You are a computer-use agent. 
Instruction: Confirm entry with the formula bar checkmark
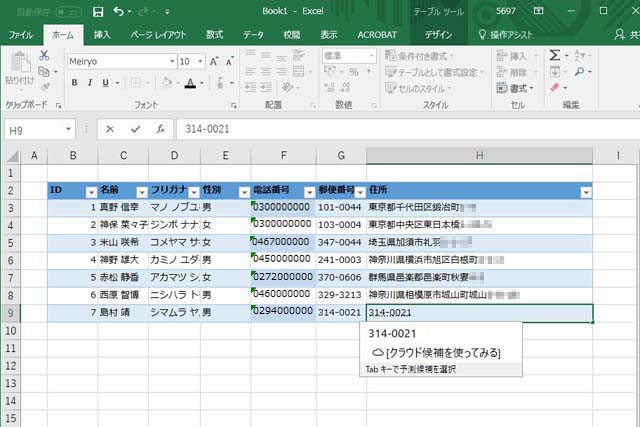click(135, 129)
